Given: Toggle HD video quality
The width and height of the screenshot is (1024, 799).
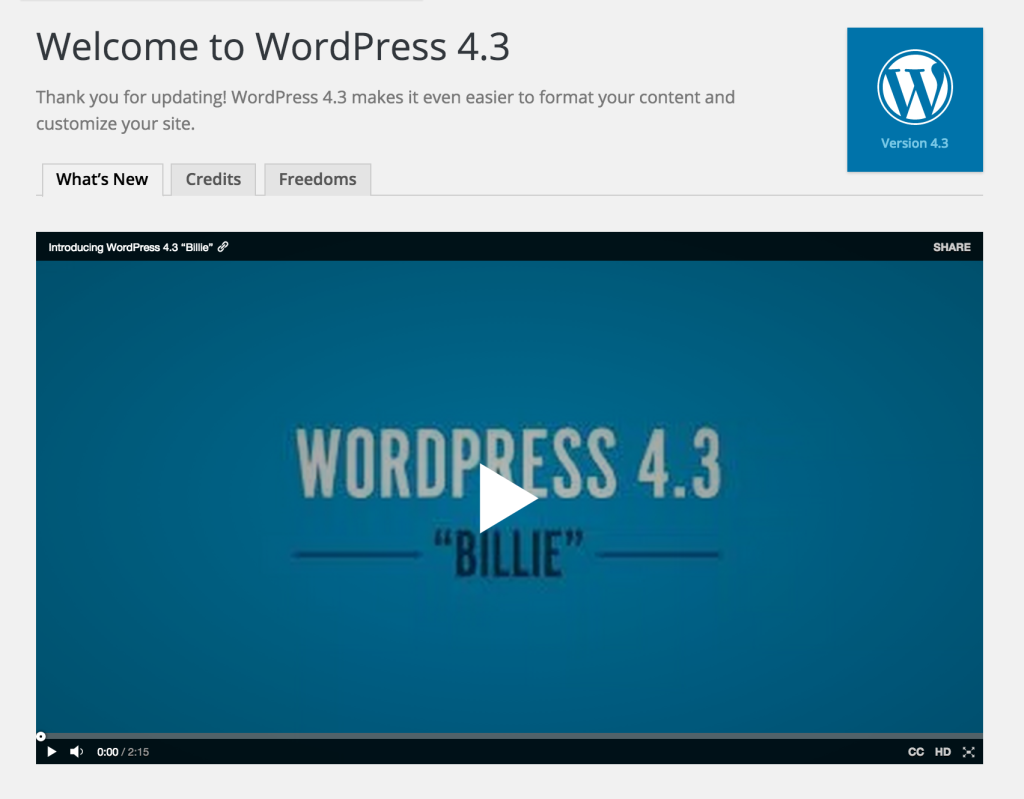Looking at the screenshot, I should pos(942,752).
